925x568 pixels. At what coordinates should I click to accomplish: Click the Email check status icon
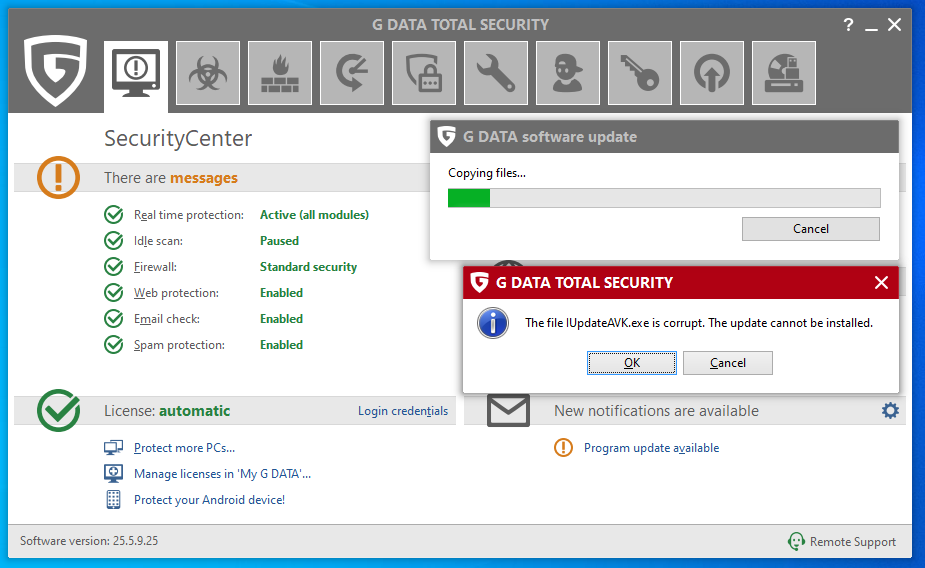coord(113,319)
